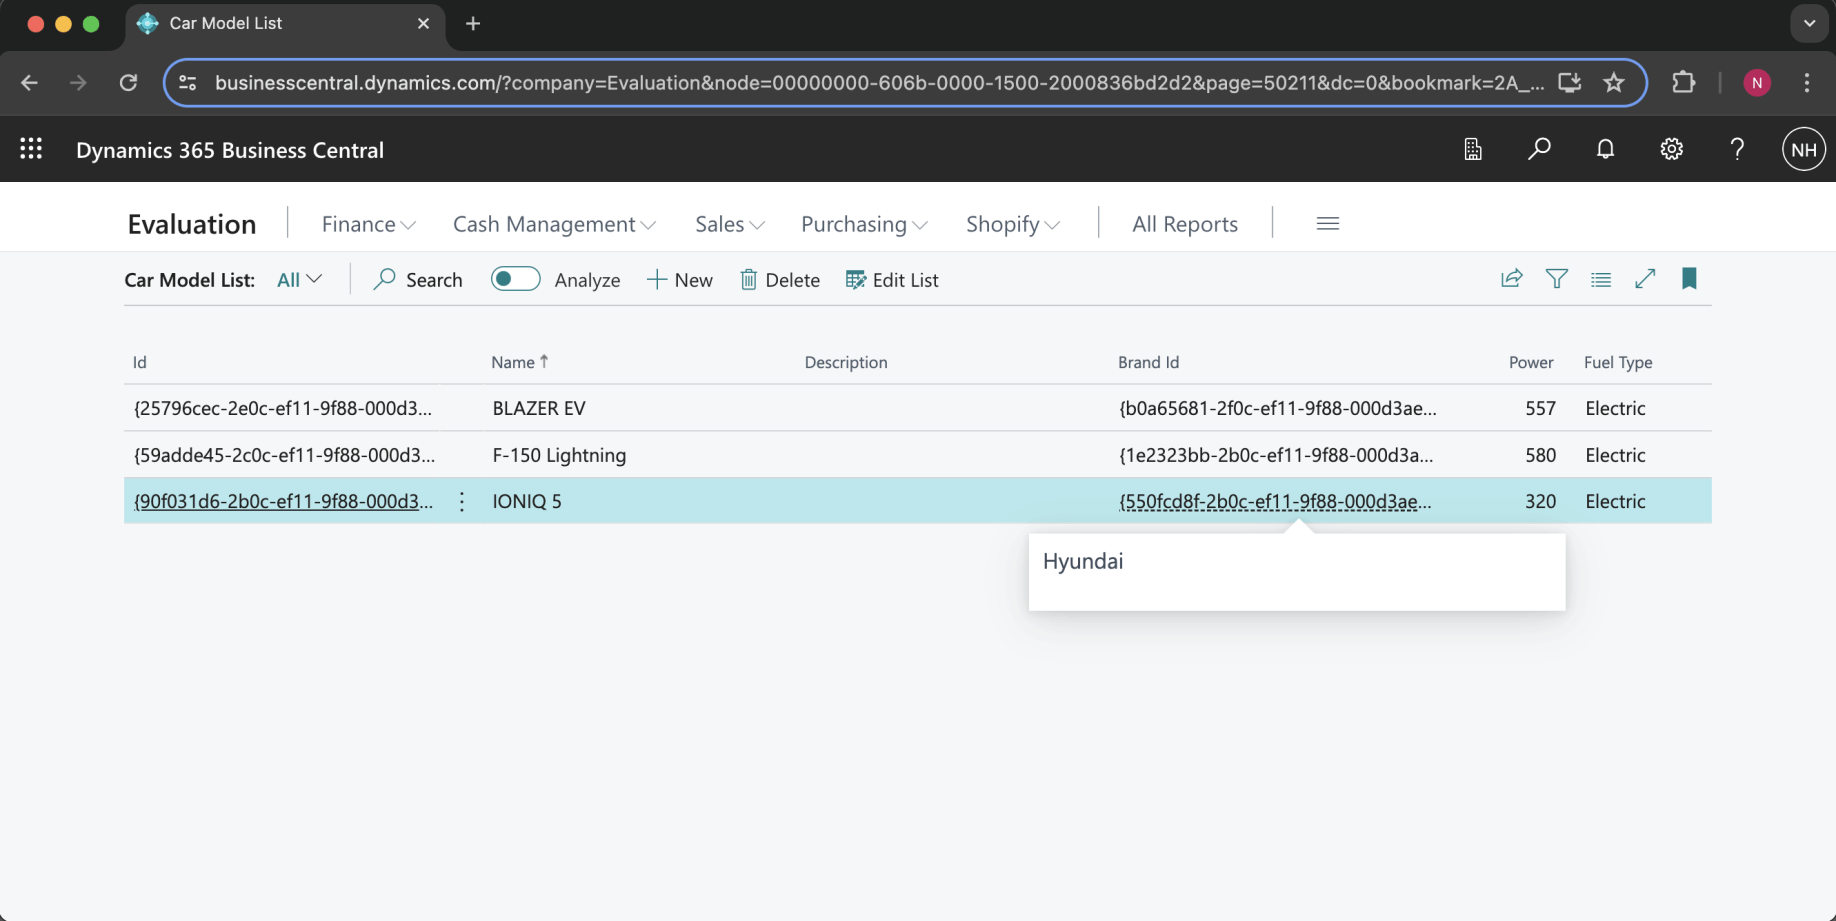Screen dimensions: 1836x921
Task: Toggle the Analyze mode switch
Action: [x=515, y=279]
